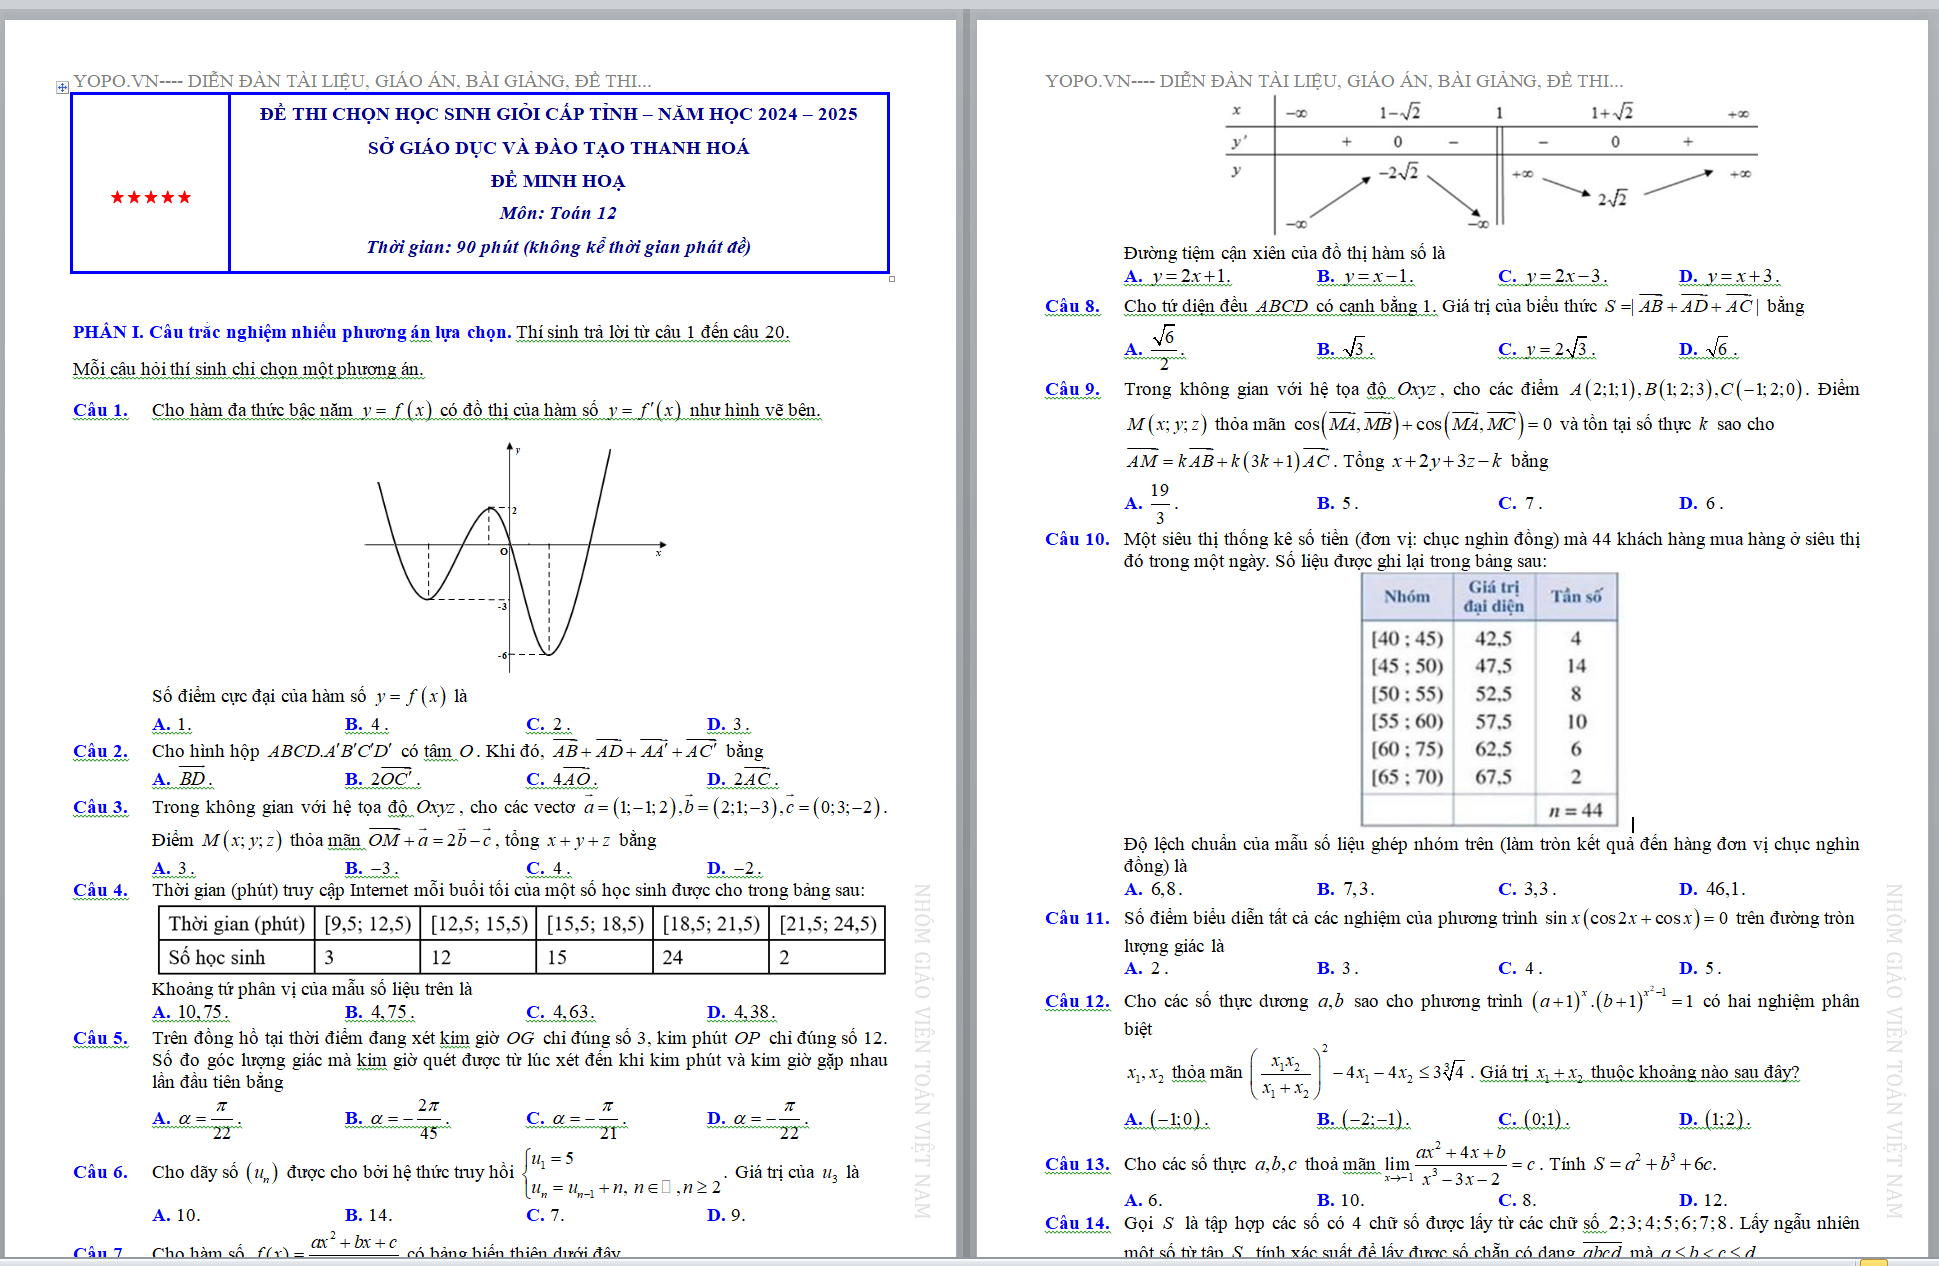Click the 'Câu 13.' question label
This screenshot has width=1939, height=1266.
1077,1164
